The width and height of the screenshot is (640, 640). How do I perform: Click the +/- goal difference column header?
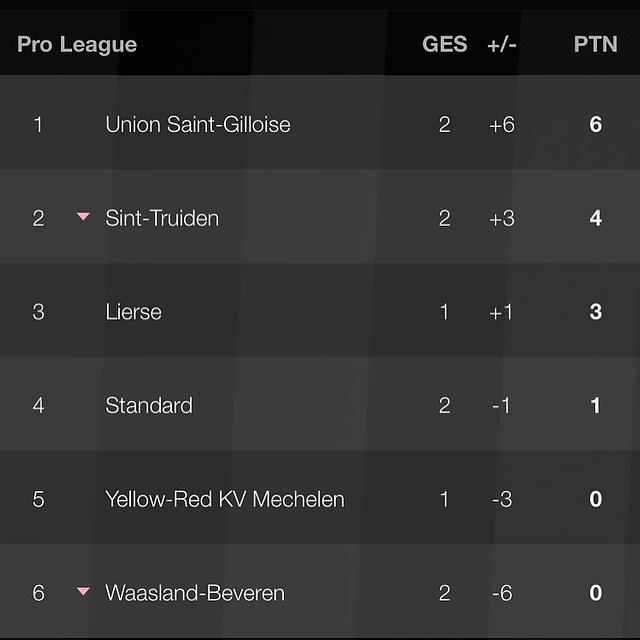point(501,44)
